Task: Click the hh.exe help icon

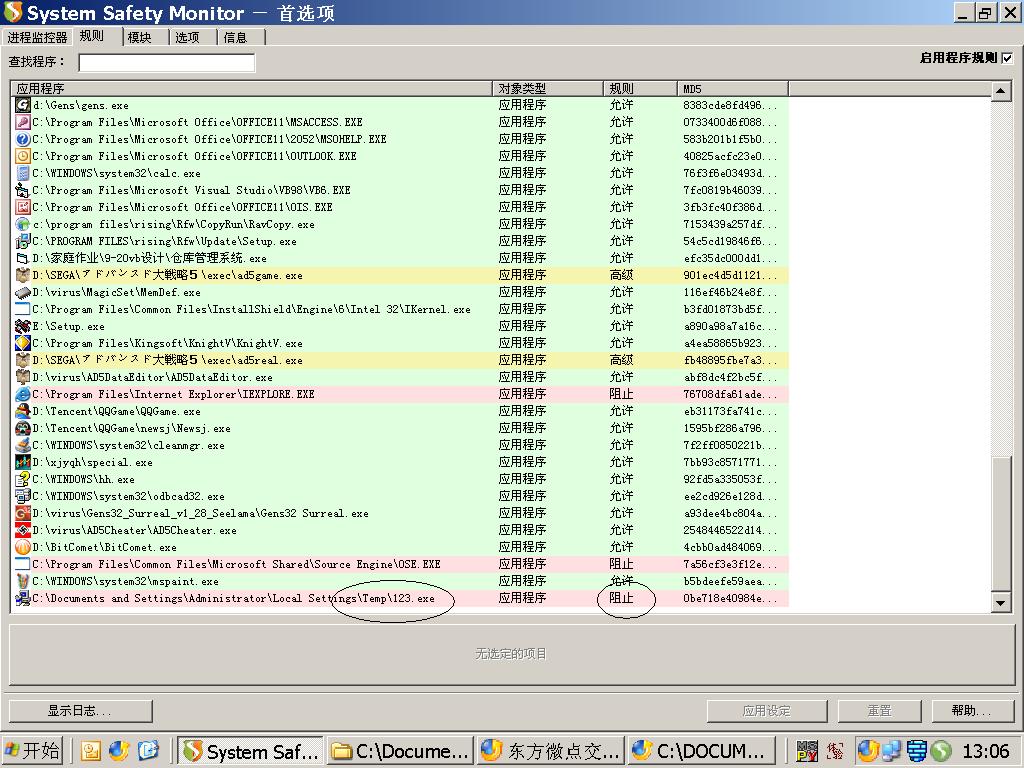Action: point(23,479)
